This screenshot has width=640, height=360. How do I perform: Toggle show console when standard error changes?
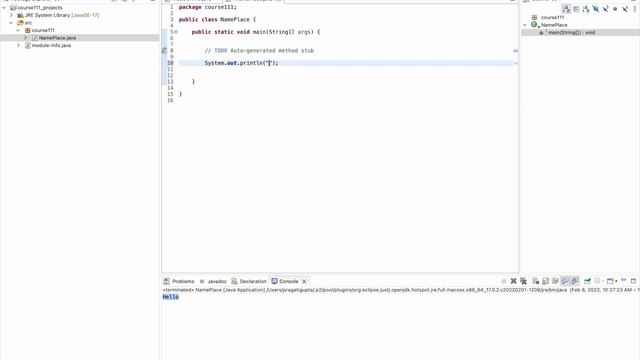coord(575,281)
